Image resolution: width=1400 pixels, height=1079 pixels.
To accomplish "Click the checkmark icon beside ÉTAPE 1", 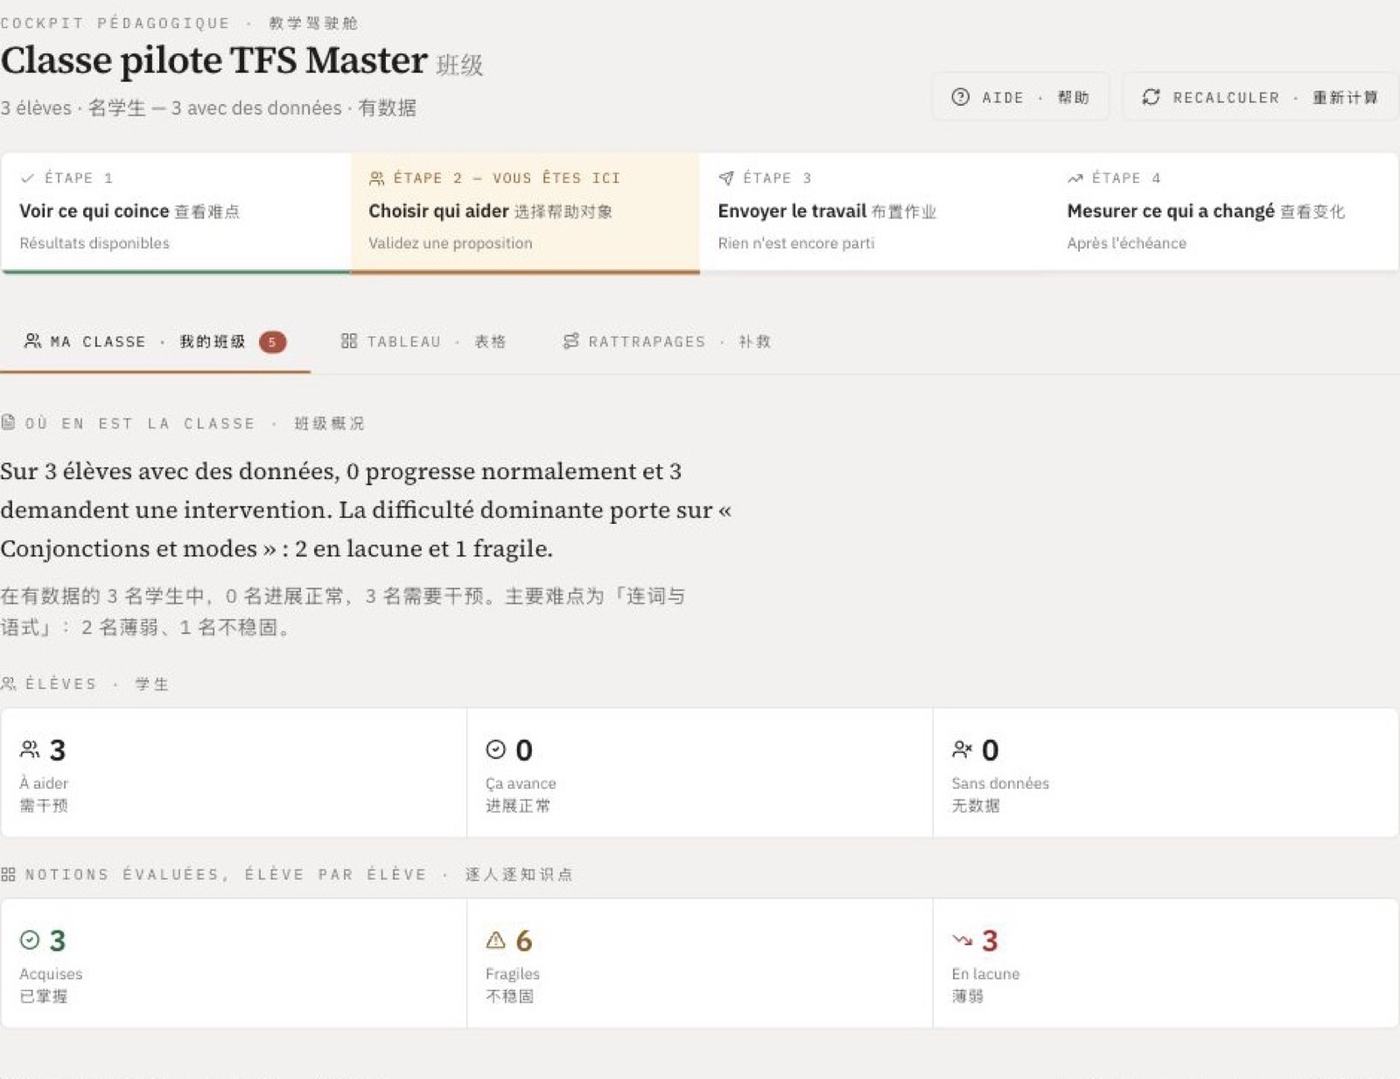I will [x=27, y=178].
